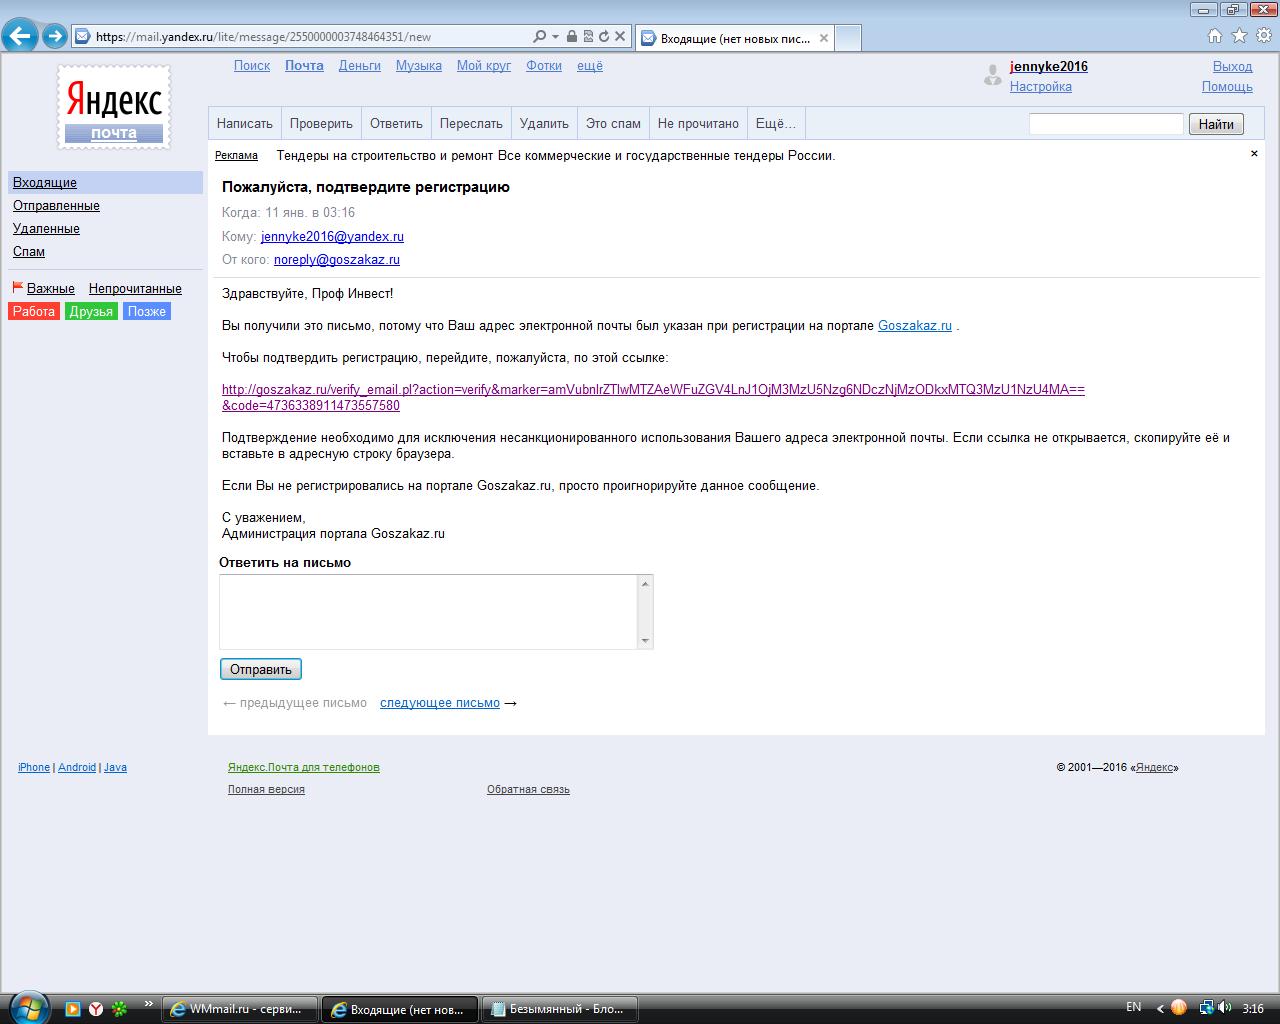
Task: Click Удалить to delete the message
Action: (544, 124)
